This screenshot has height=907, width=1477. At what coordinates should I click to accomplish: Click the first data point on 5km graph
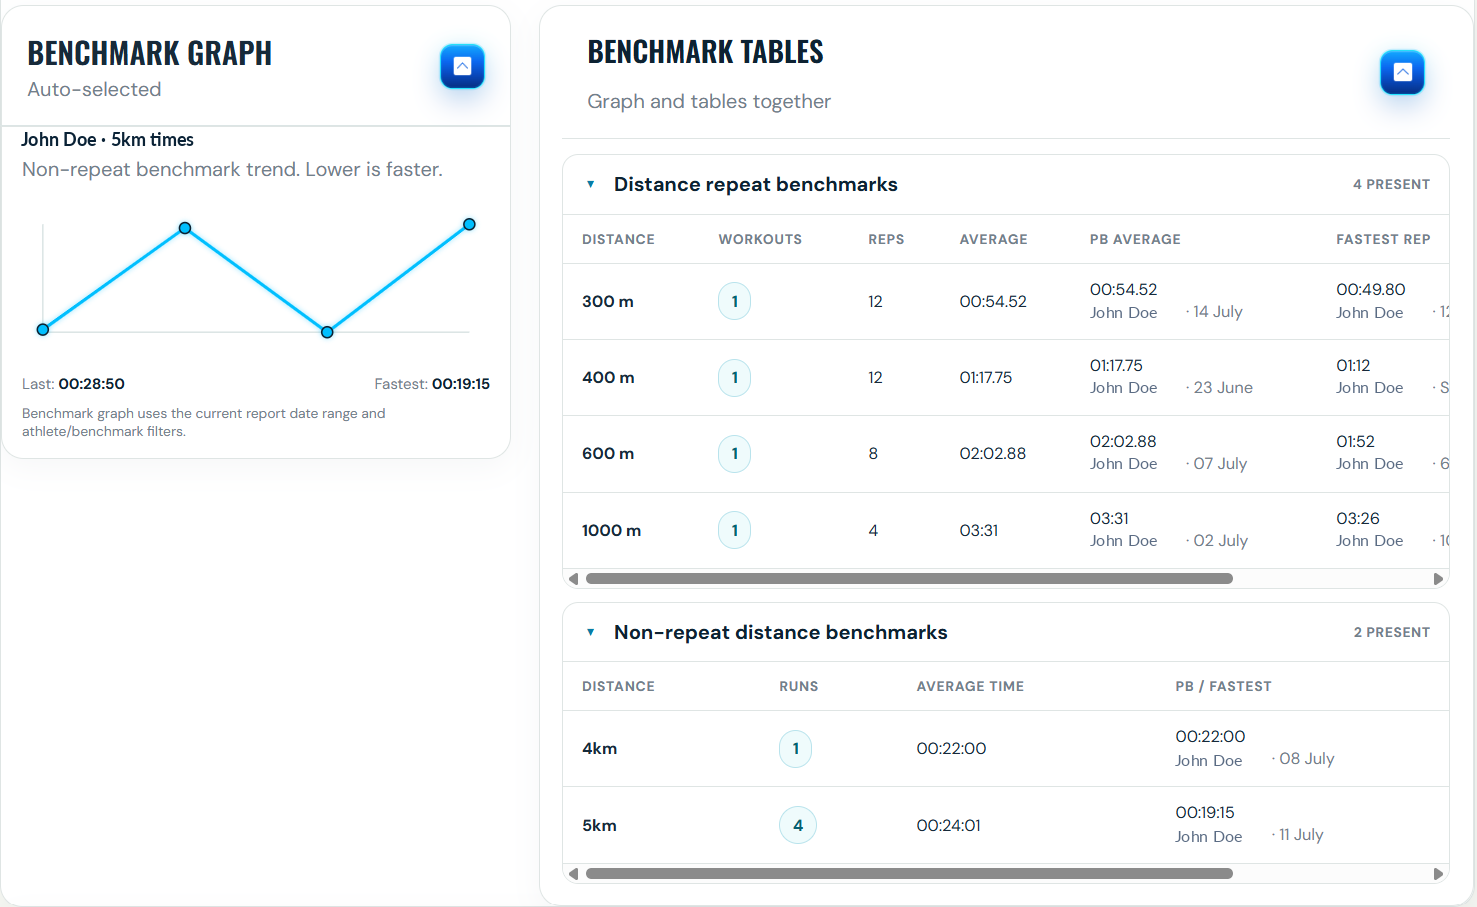(x=43, y=329)
